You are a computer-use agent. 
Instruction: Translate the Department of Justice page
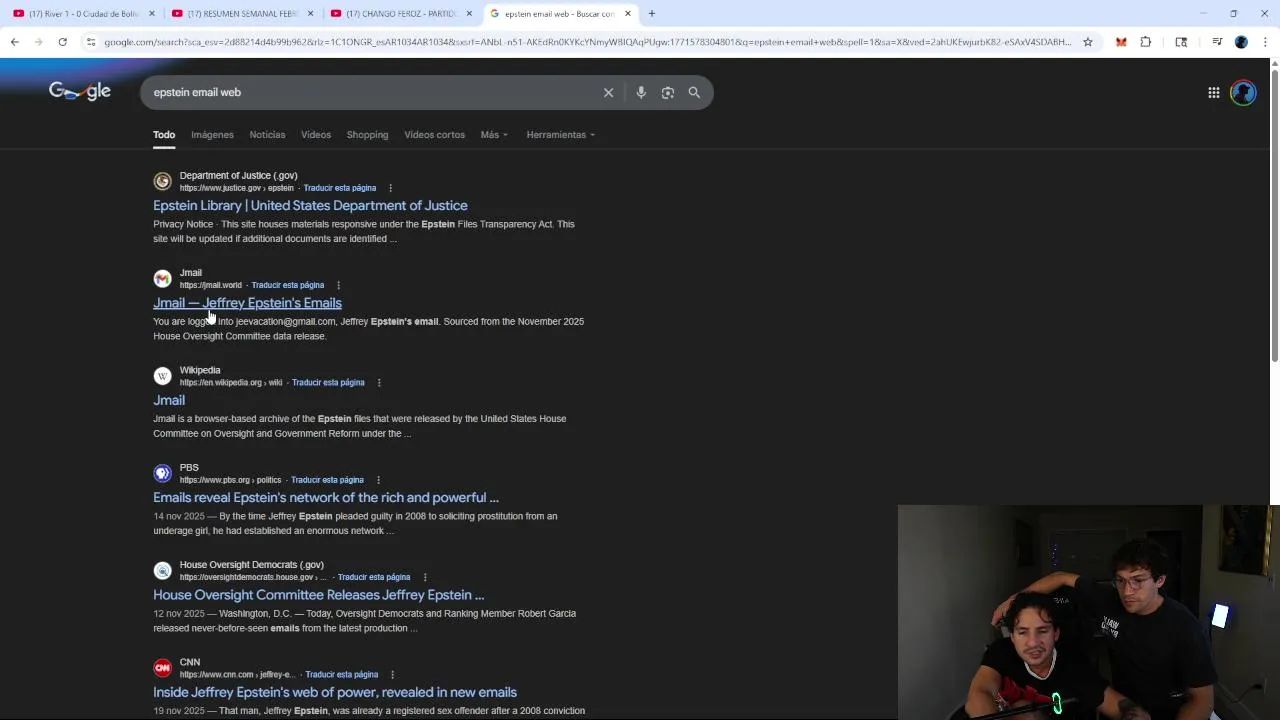340,188
